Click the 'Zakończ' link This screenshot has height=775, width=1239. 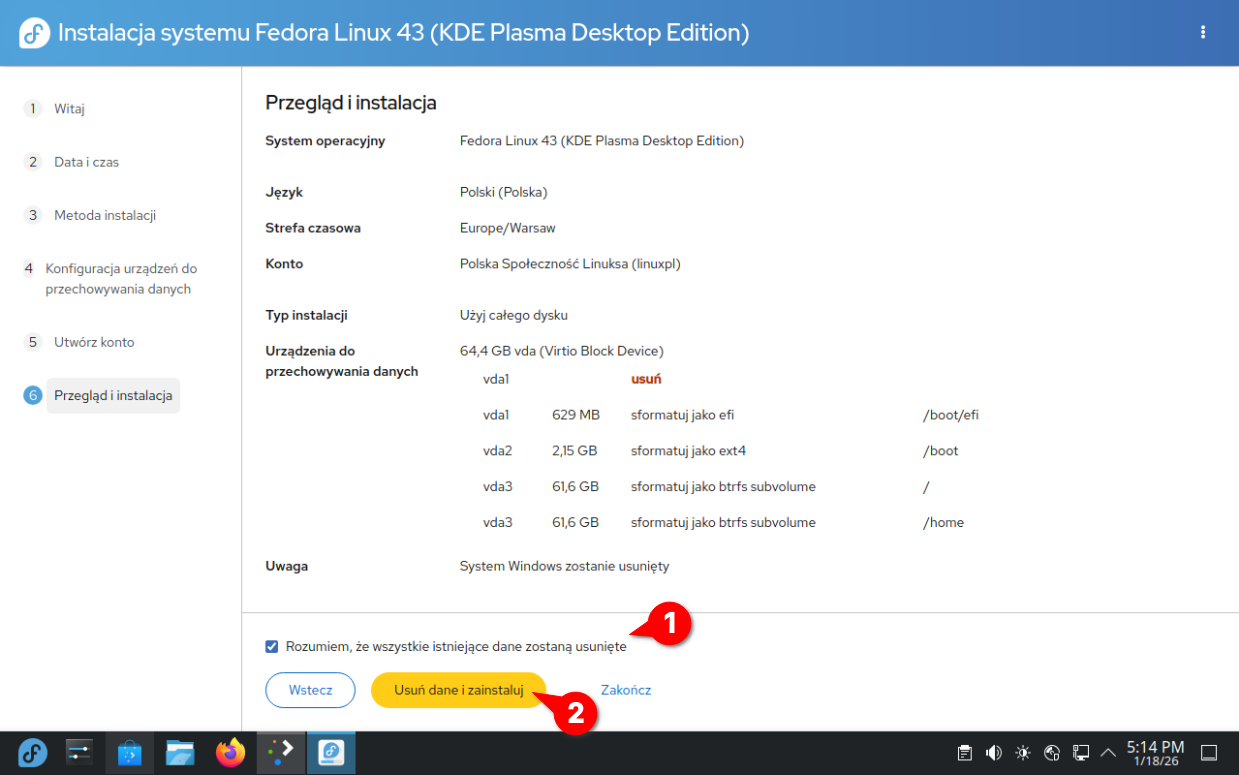click(x=626, y=690)
